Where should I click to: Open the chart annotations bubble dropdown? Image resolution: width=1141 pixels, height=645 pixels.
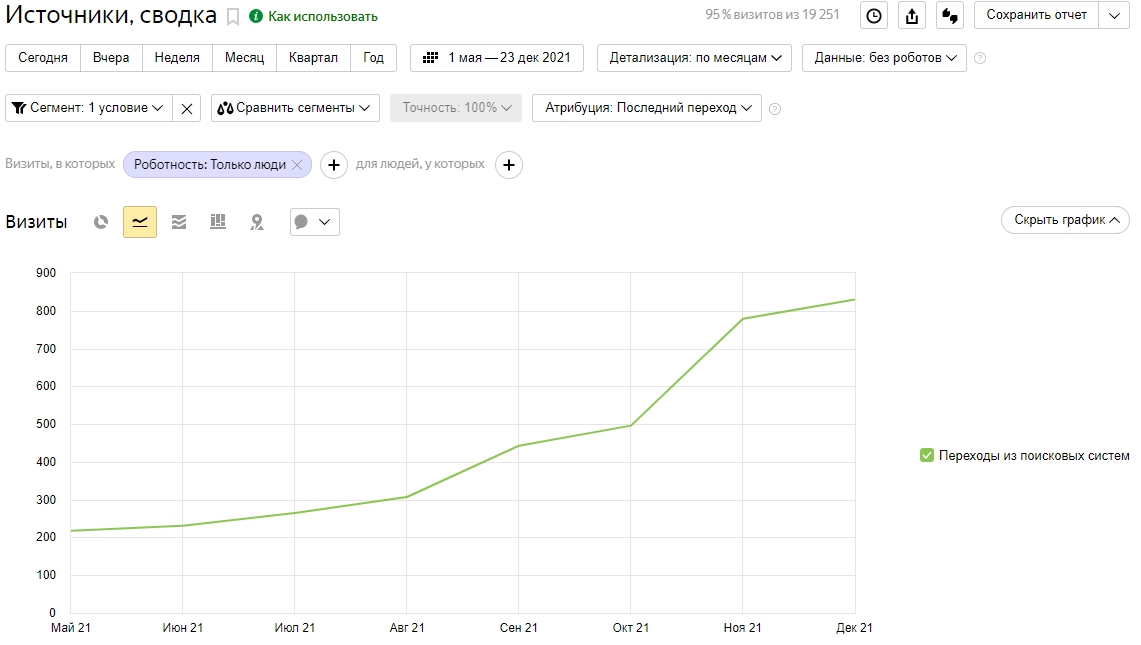(314, 222)
